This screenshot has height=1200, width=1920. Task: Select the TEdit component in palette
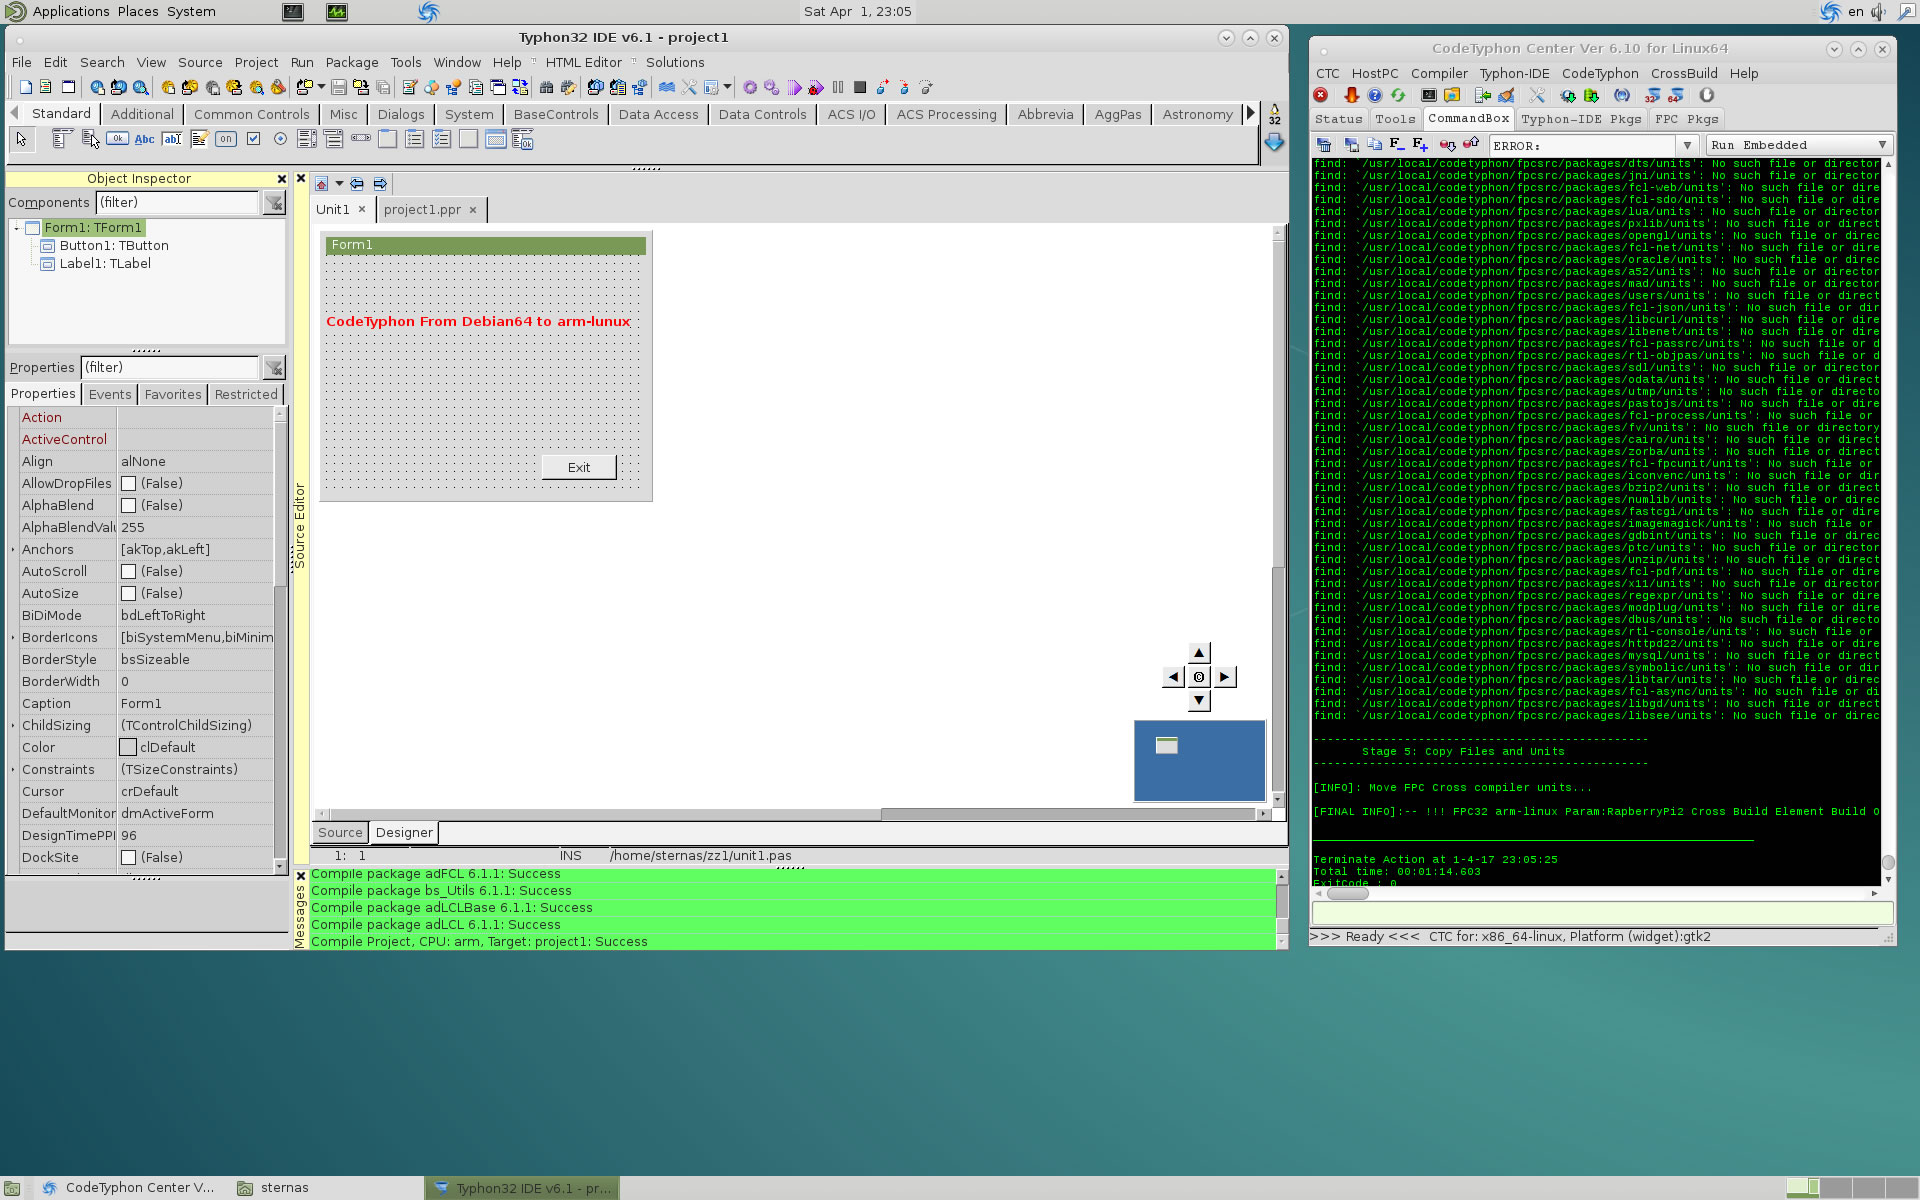pos(172,139)
